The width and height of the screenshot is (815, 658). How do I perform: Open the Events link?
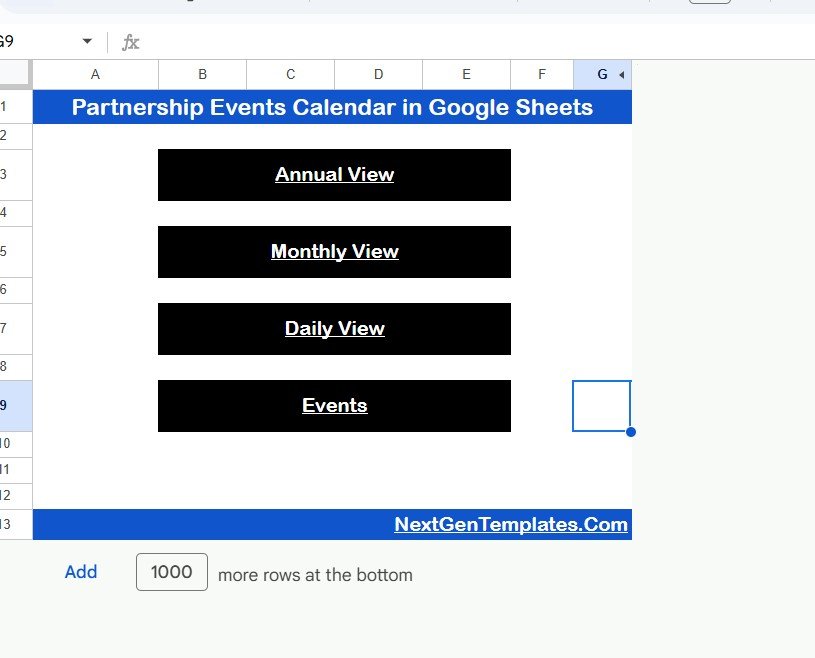coord(334,405)
